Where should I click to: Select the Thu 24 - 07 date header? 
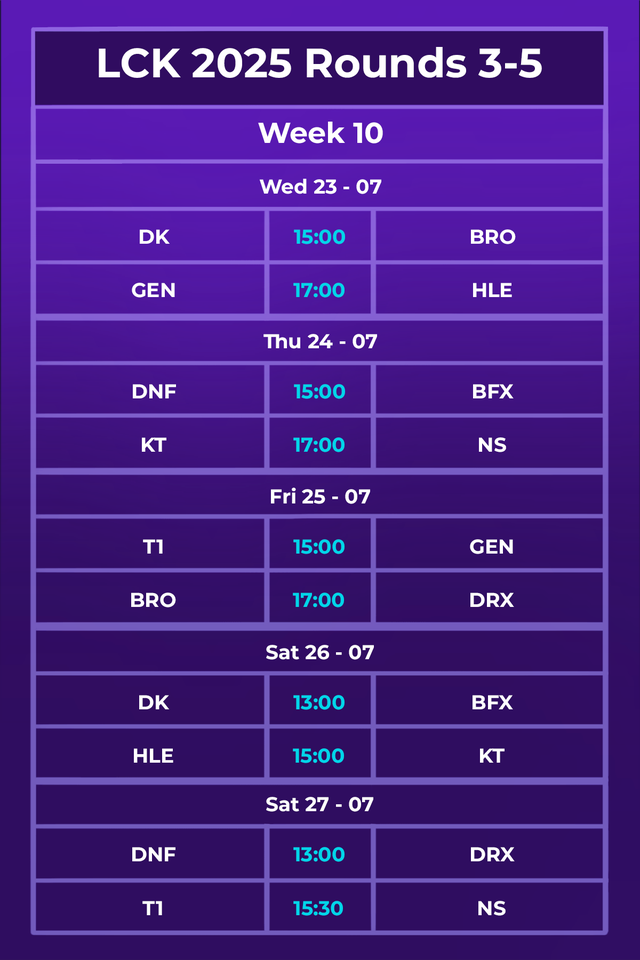tap(320, 341)
